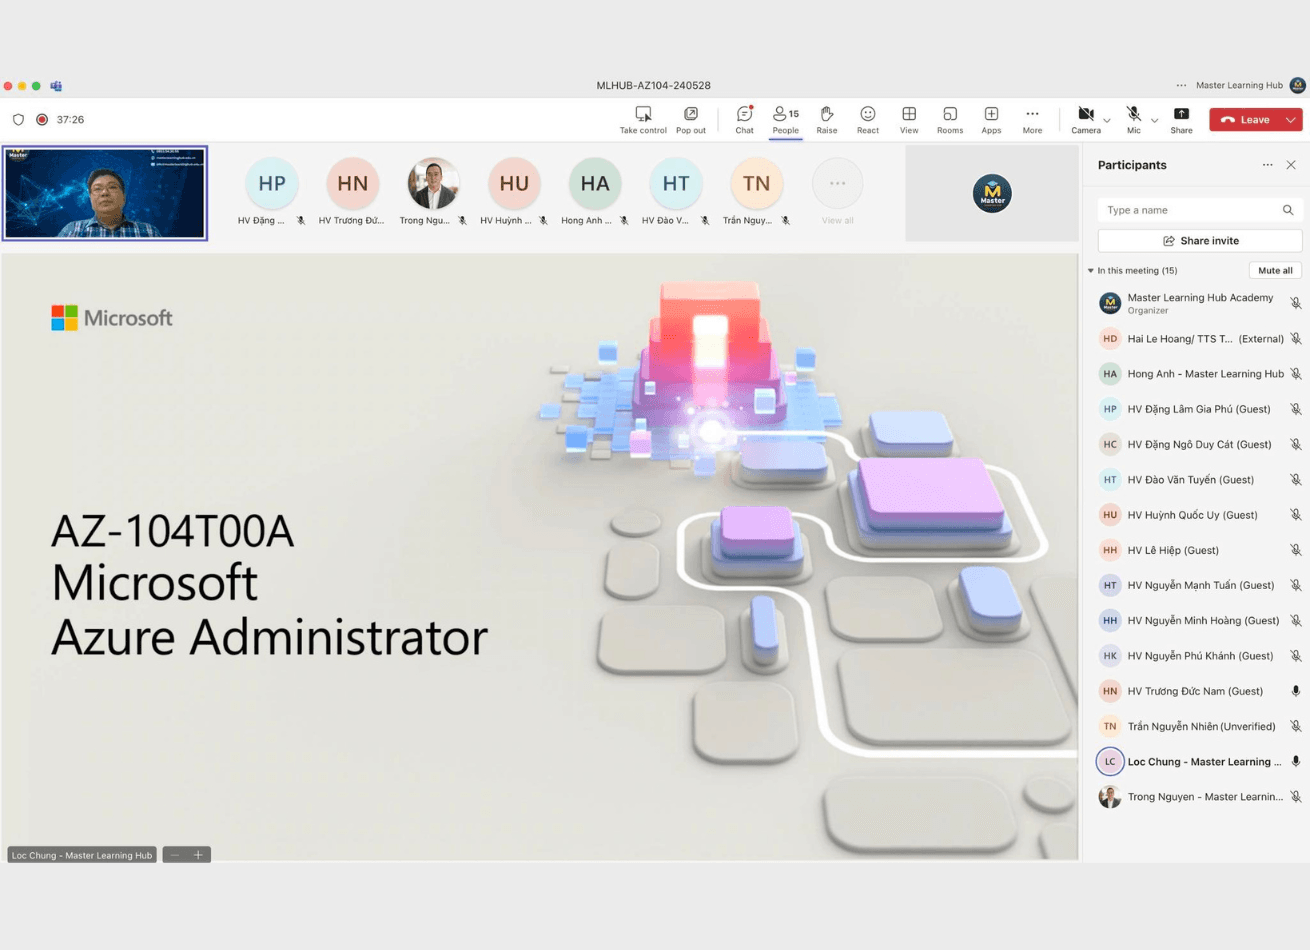
Task: Select Hai Le Hoang participant row
Action: (1200, 339)
